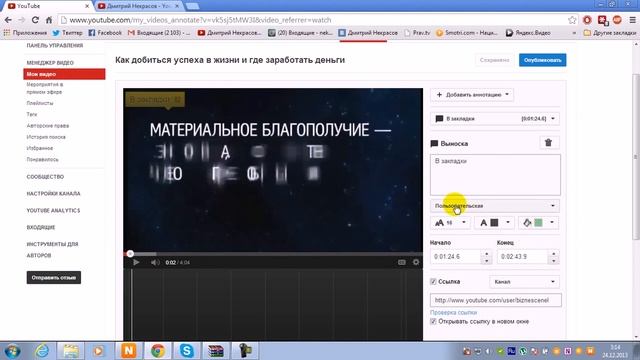
Task: Click the browser address bar
Action: (313, 20)
